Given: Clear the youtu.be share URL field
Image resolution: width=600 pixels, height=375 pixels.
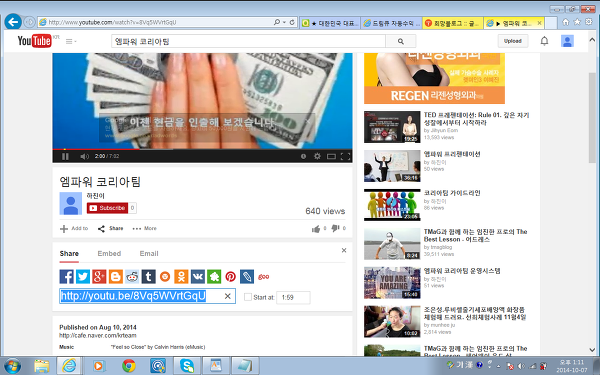Looking at the screenshot, I should point(227,296).
